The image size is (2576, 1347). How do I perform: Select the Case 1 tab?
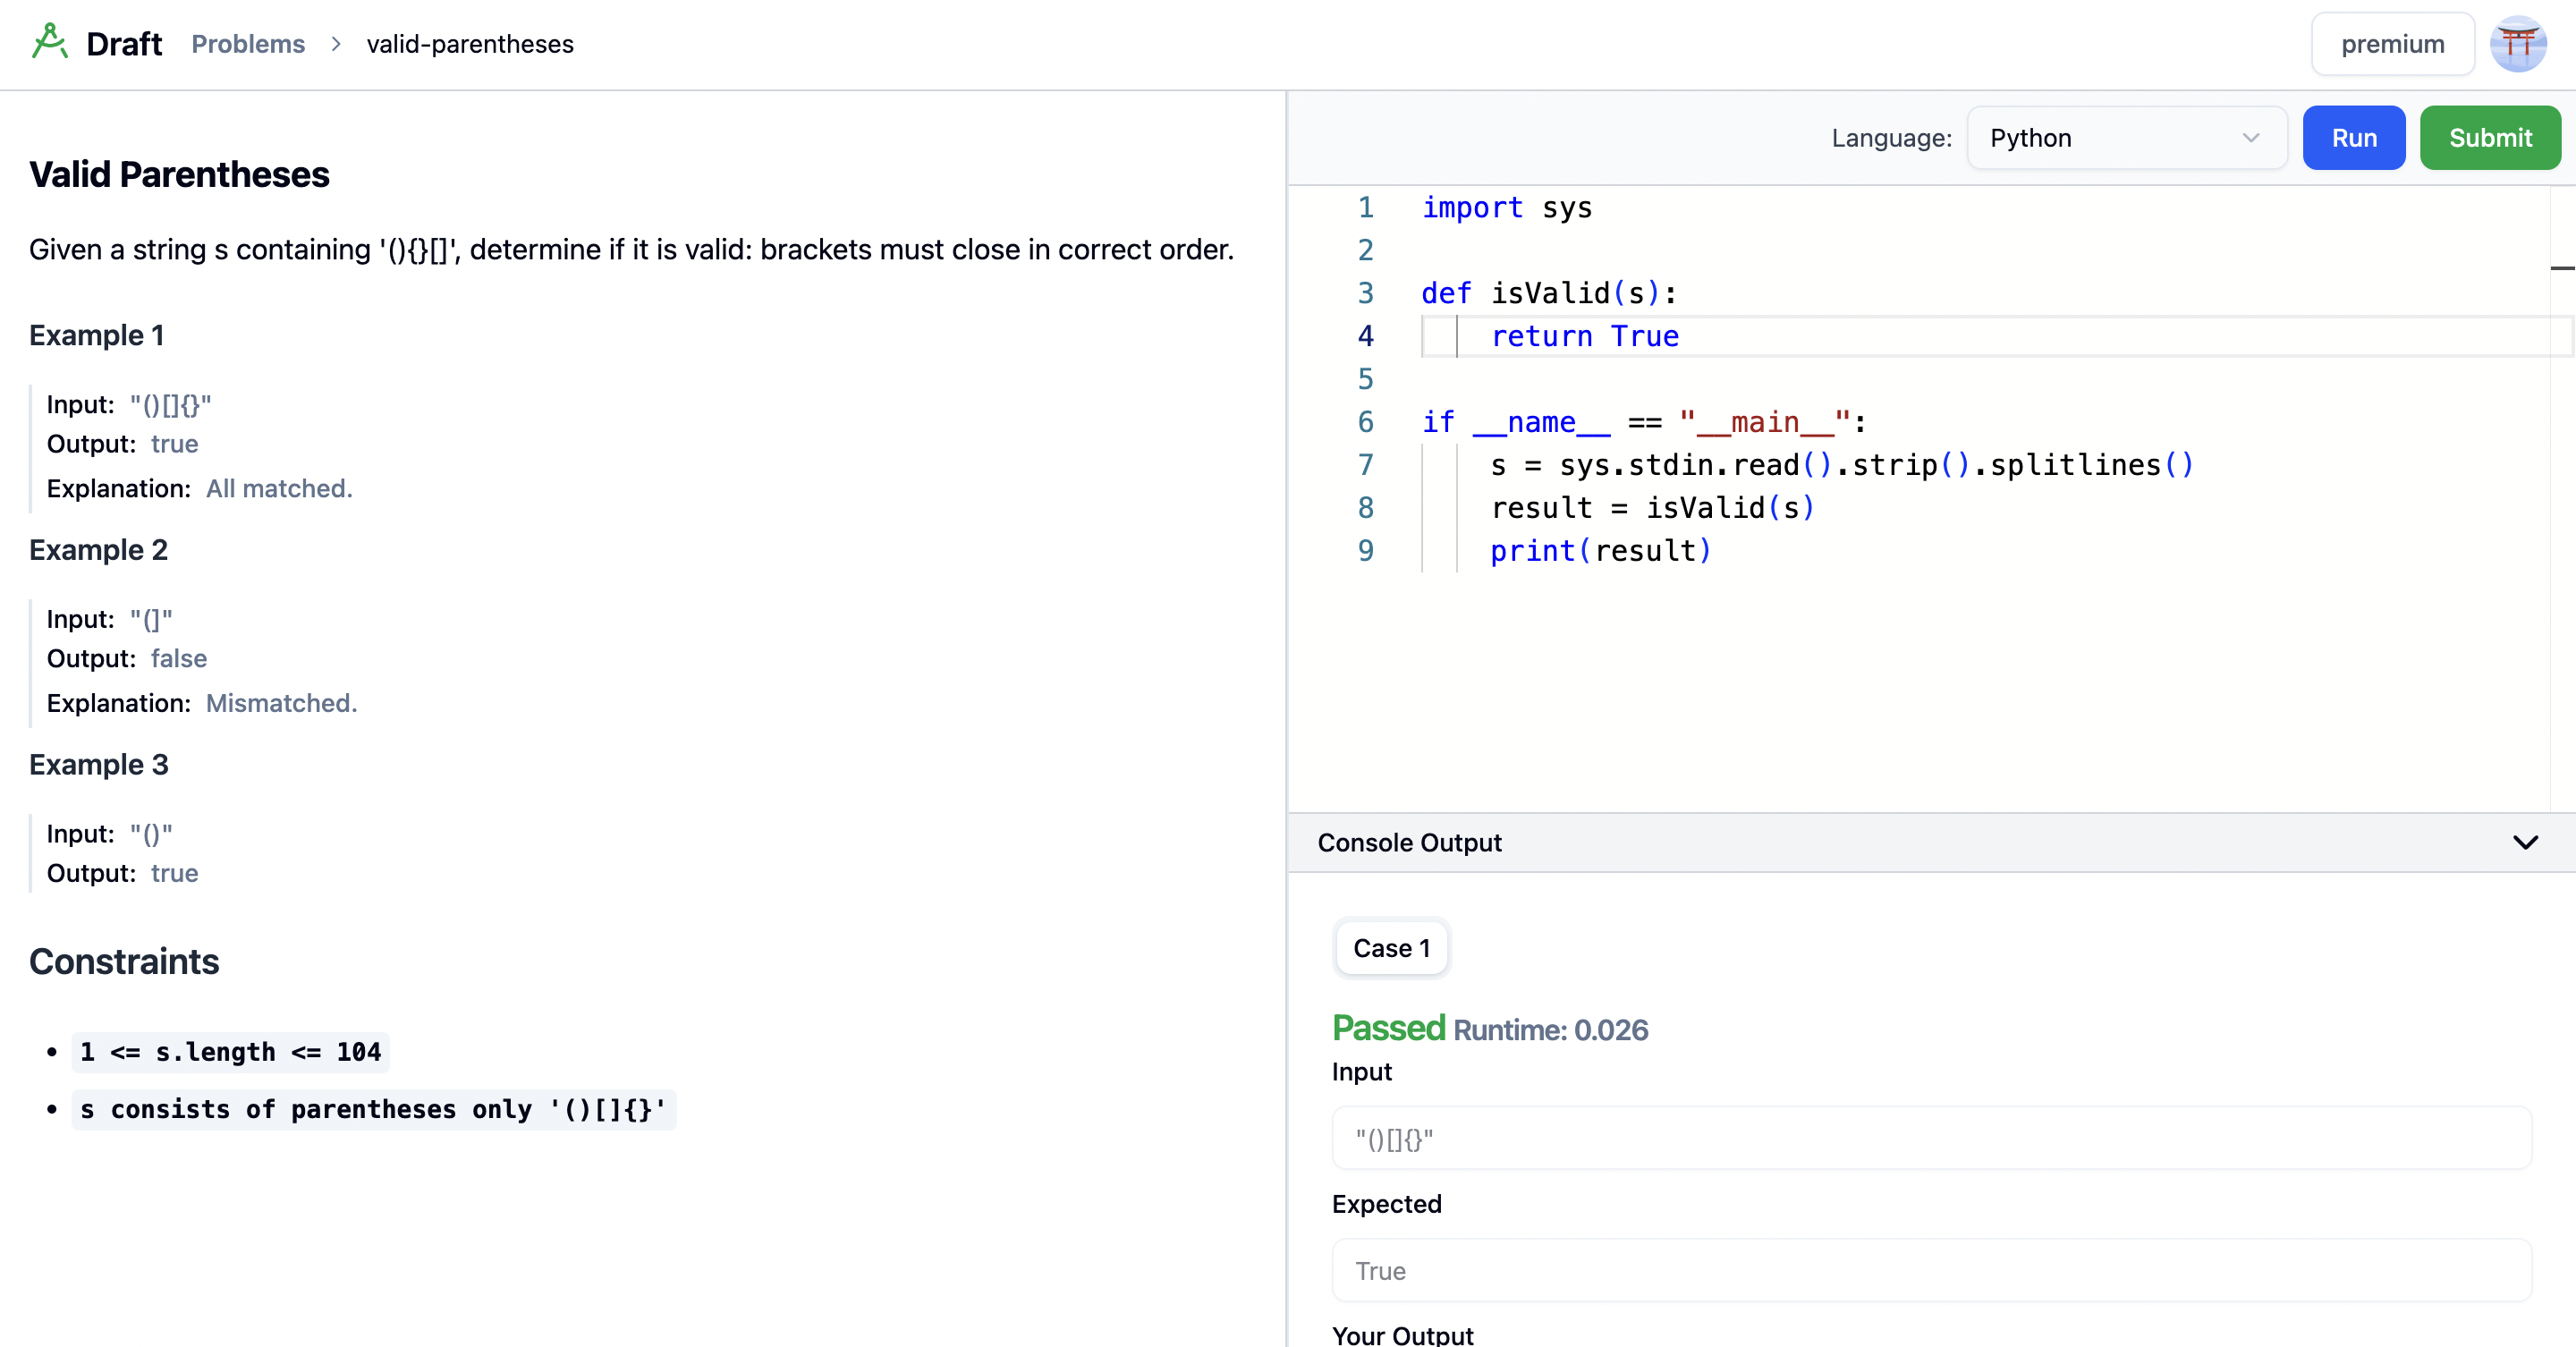coord(1391,948)
